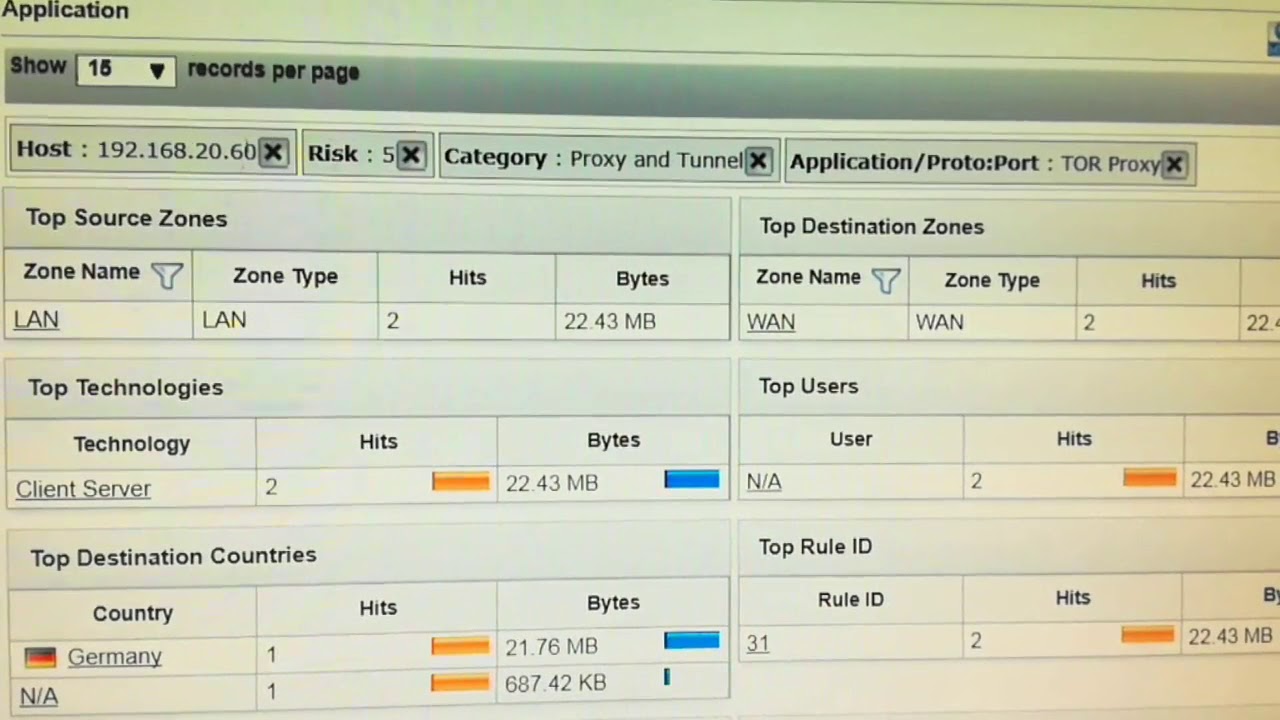The width and height of the screenshot is (1280, 720).
Task: Click Hits header in Top Users
Action: [1074, 438]
